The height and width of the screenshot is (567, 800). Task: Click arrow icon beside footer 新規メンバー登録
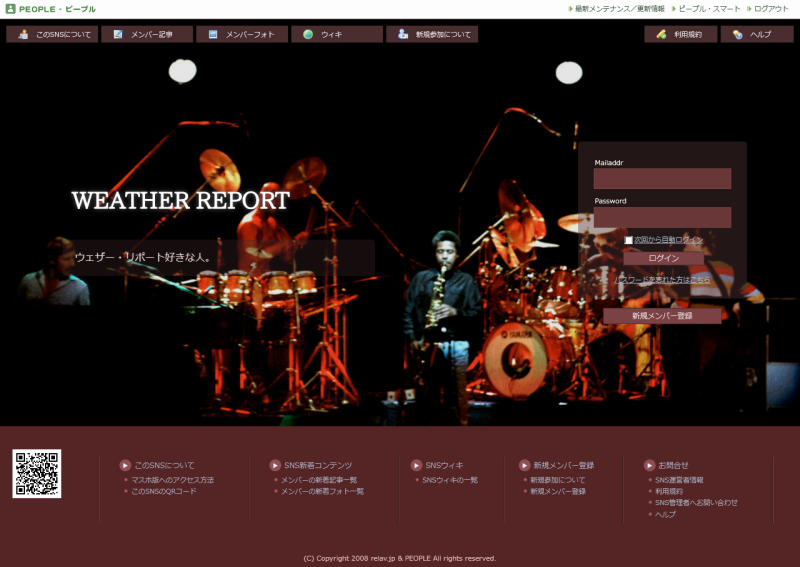(x=524, y=465)
